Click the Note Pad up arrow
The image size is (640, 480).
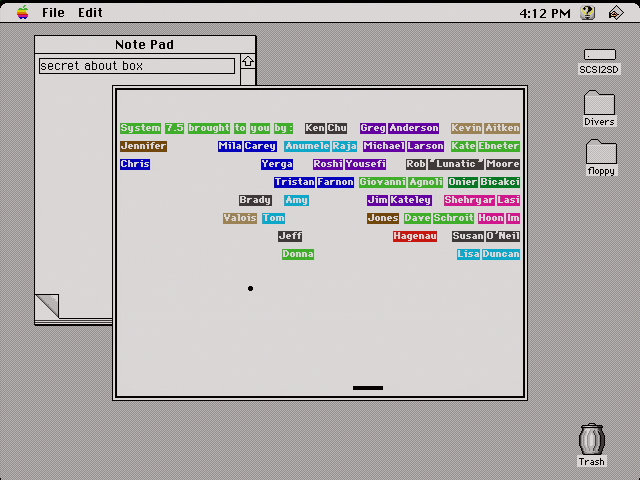pyautogui.click(x=248, y=62)
